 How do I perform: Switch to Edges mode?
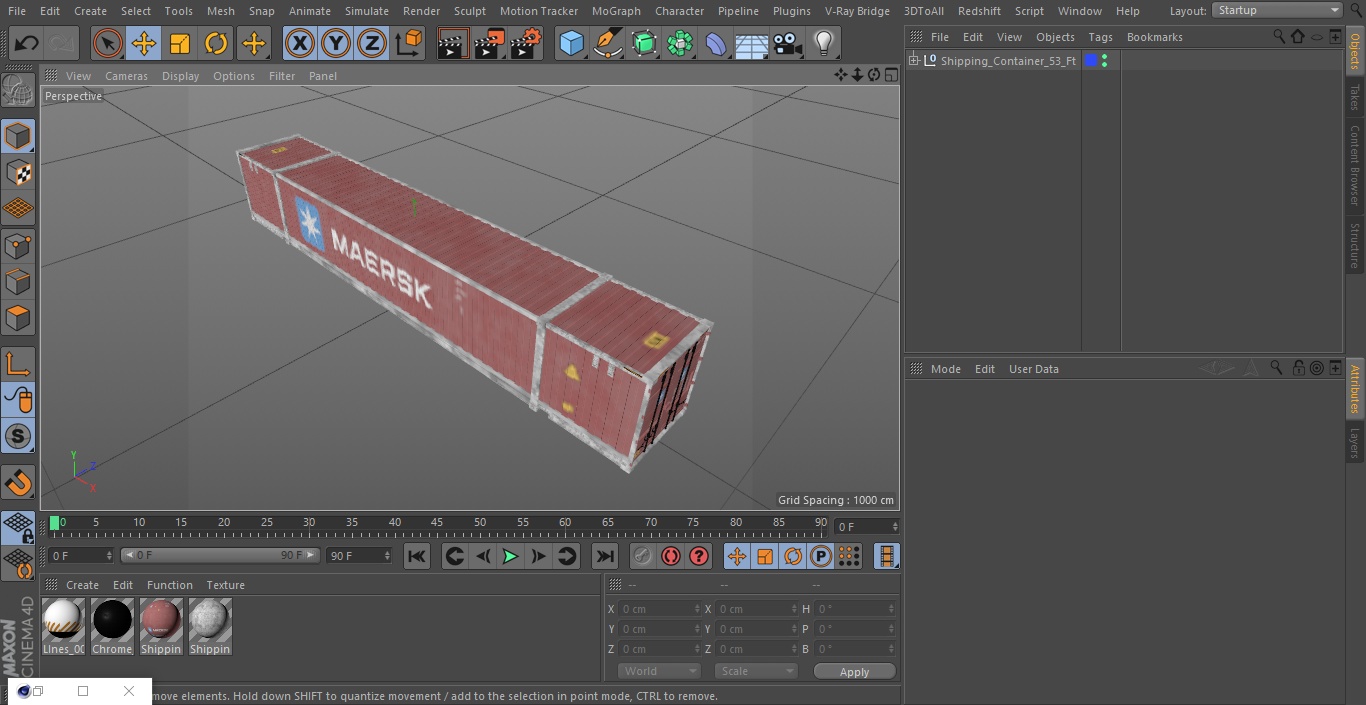pyautogui.click(x=18, y=281)
